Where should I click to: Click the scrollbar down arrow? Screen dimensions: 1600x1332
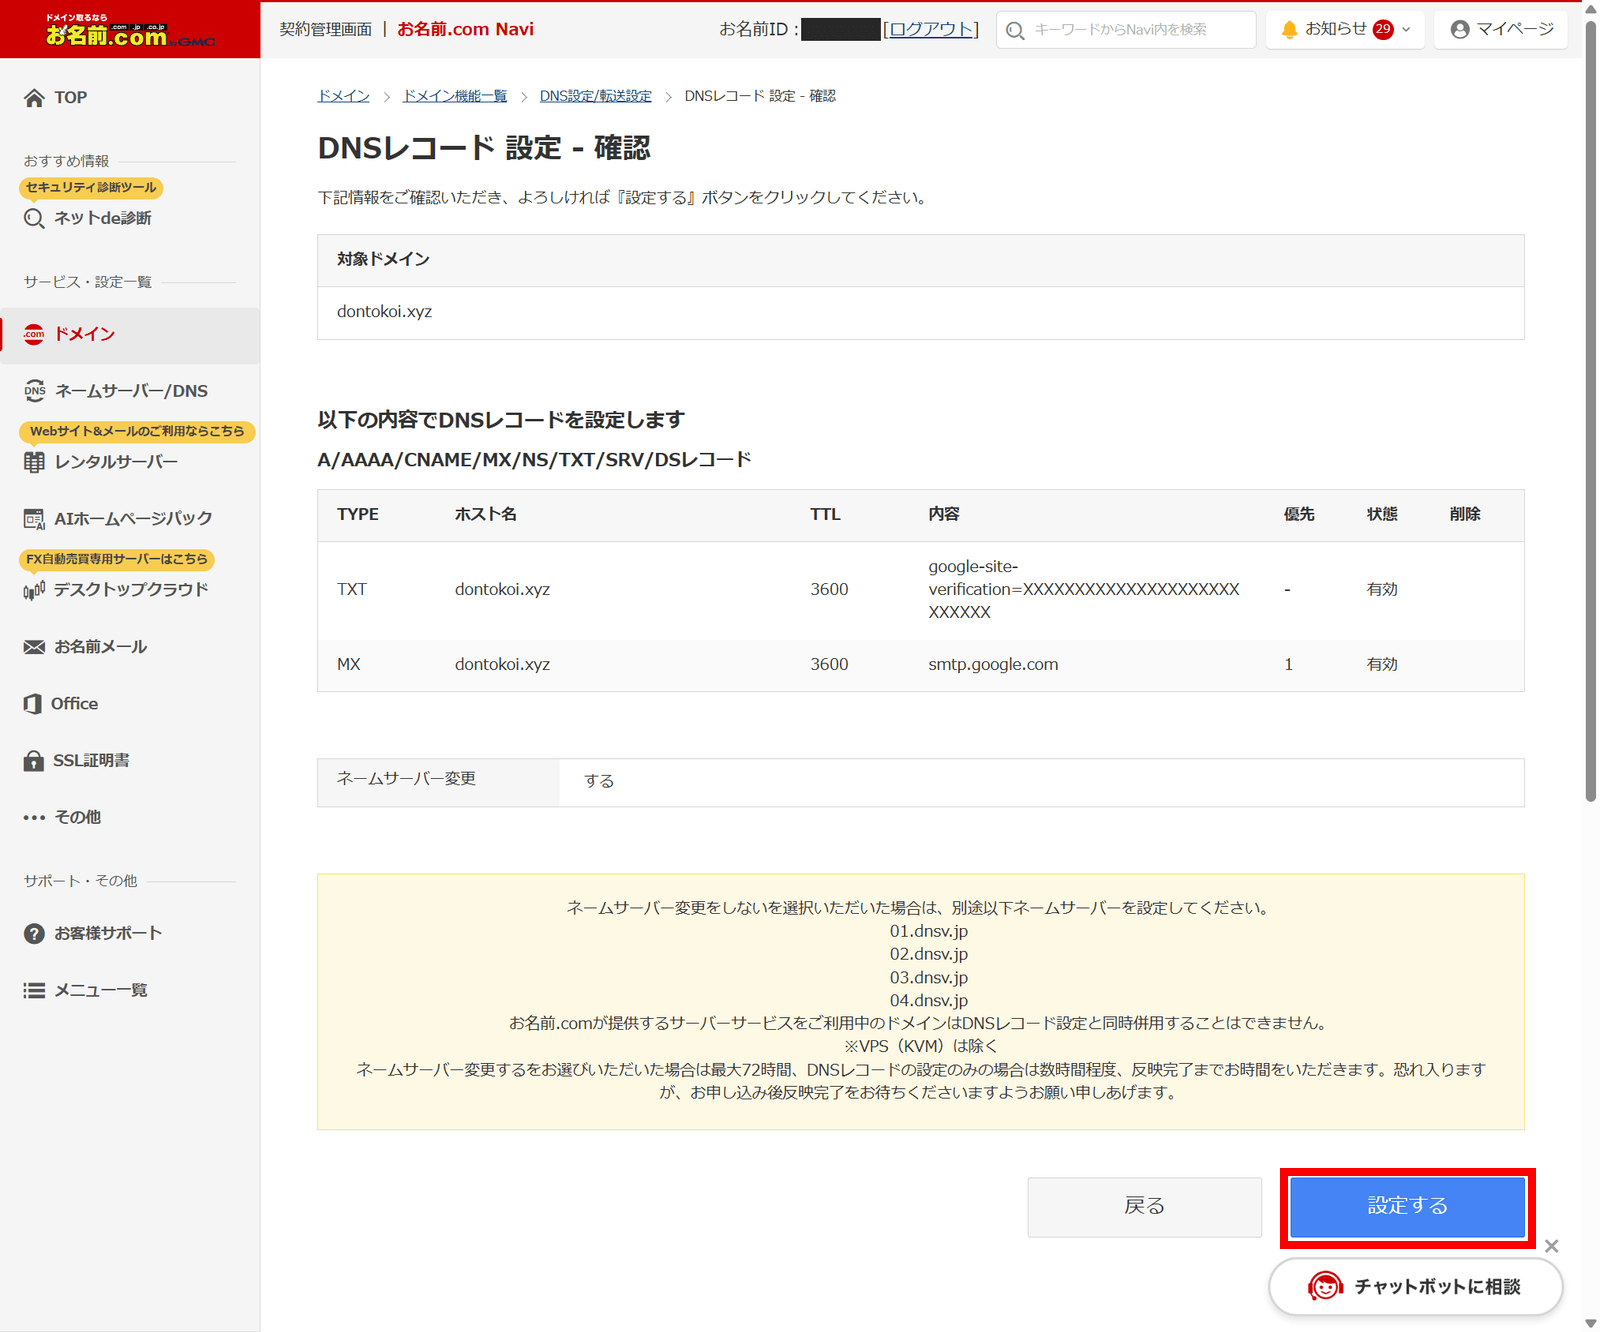(1591, 1324)
